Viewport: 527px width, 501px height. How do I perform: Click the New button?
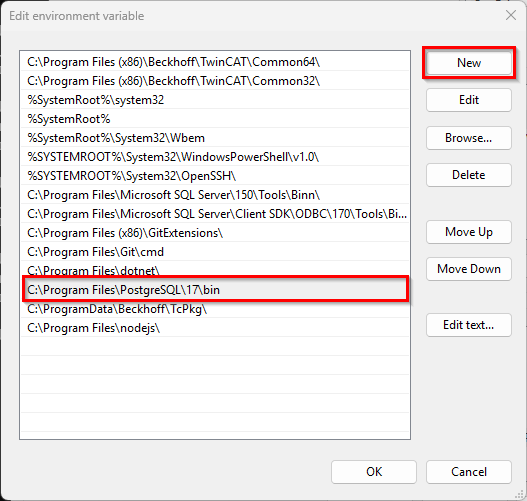[x=469, y=63]
